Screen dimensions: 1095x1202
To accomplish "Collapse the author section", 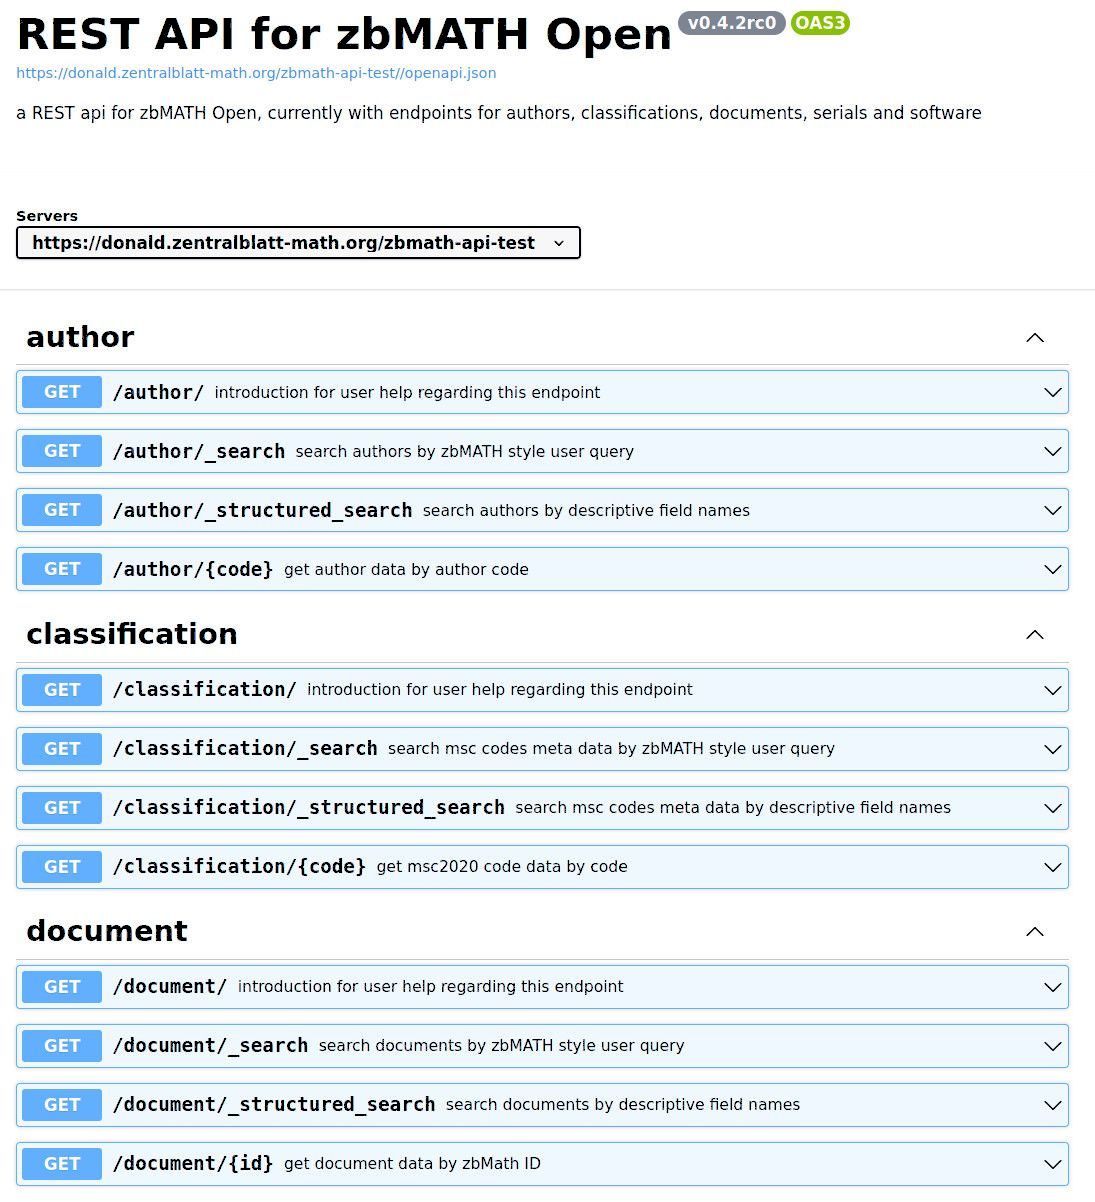I will 1035,338.
